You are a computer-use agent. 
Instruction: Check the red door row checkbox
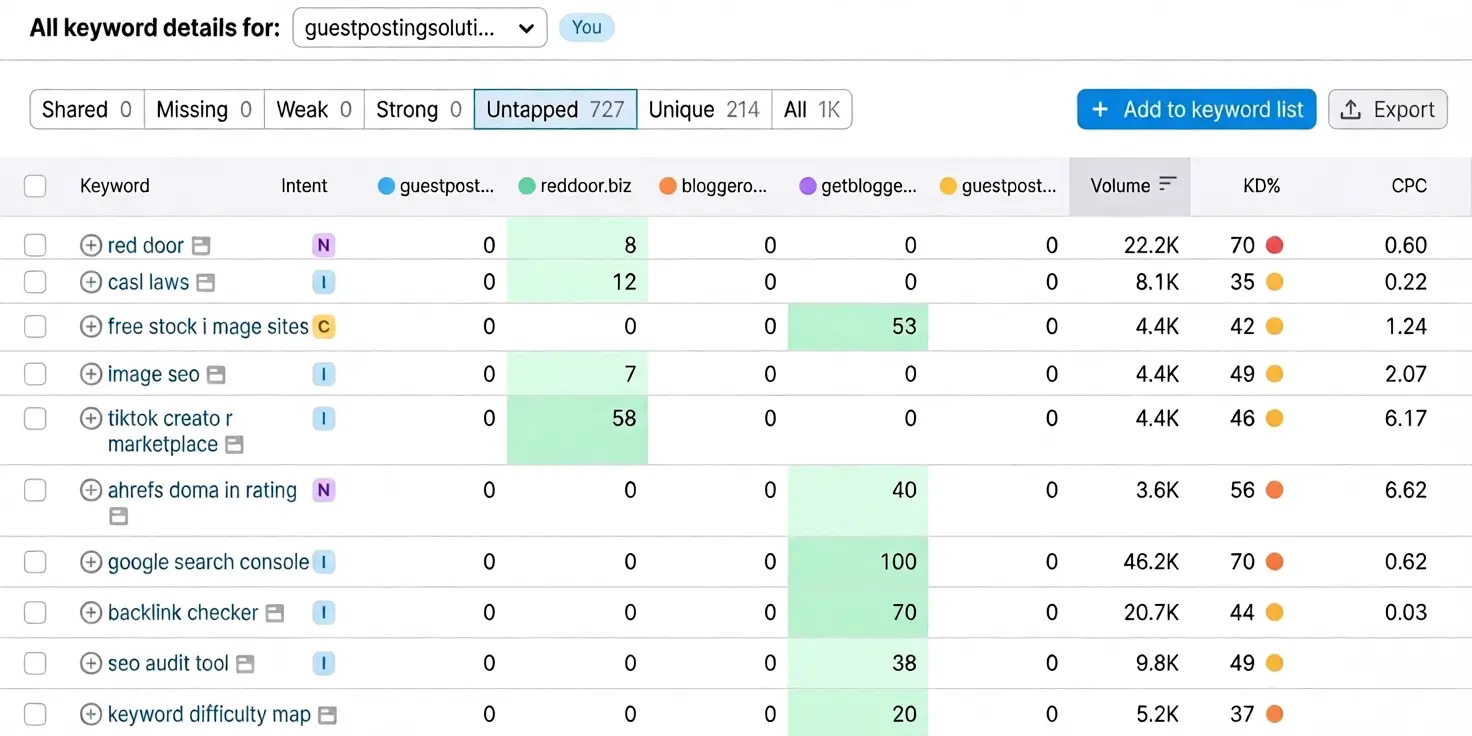[x=35, y=245]
